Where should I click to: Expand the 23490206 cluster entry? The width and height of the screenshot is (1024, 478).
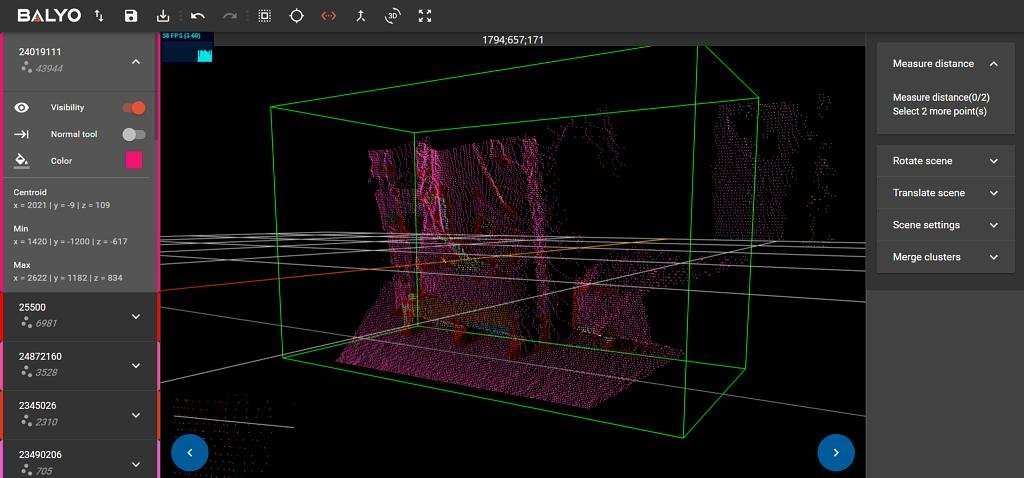pyautogui.click(x=136, y=464)
